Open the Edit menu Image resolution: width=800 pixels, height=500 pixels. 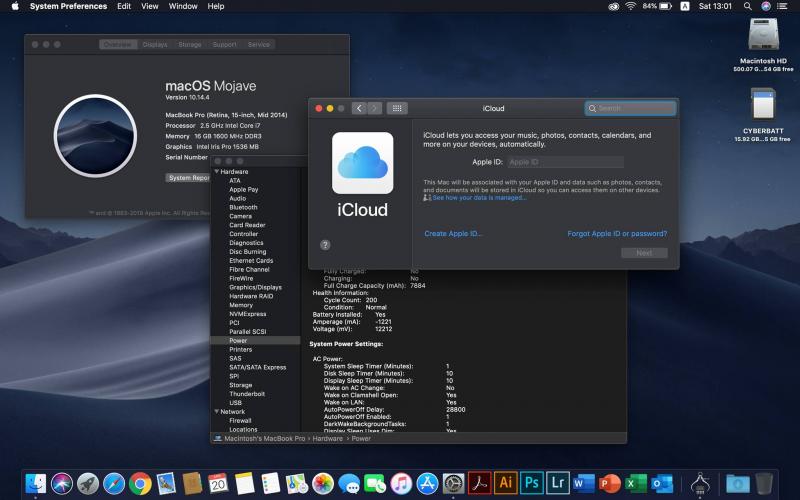(x=124, y=6)
